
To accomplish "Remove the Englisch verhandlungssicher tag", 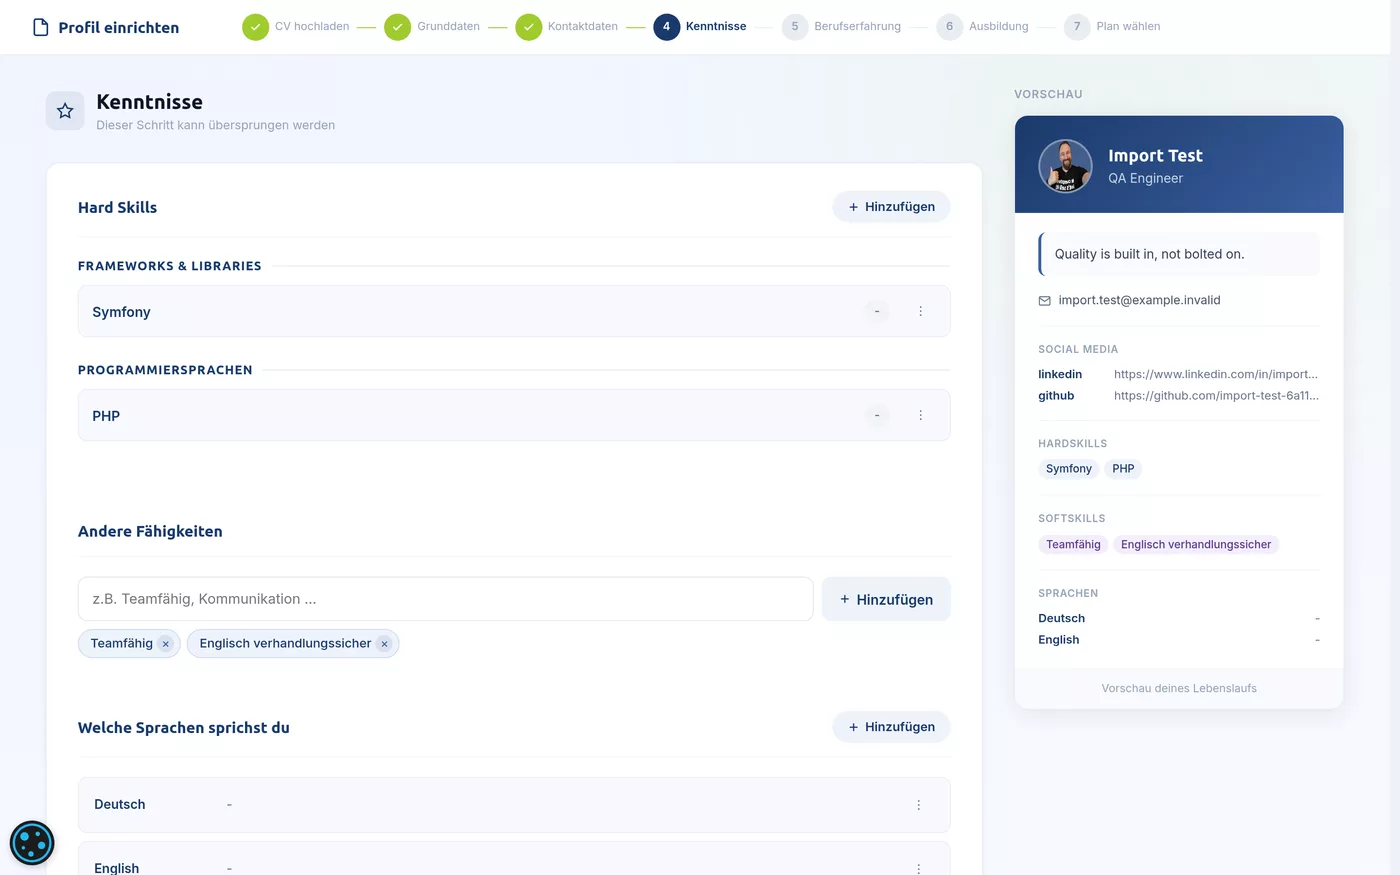I will 384,644.
